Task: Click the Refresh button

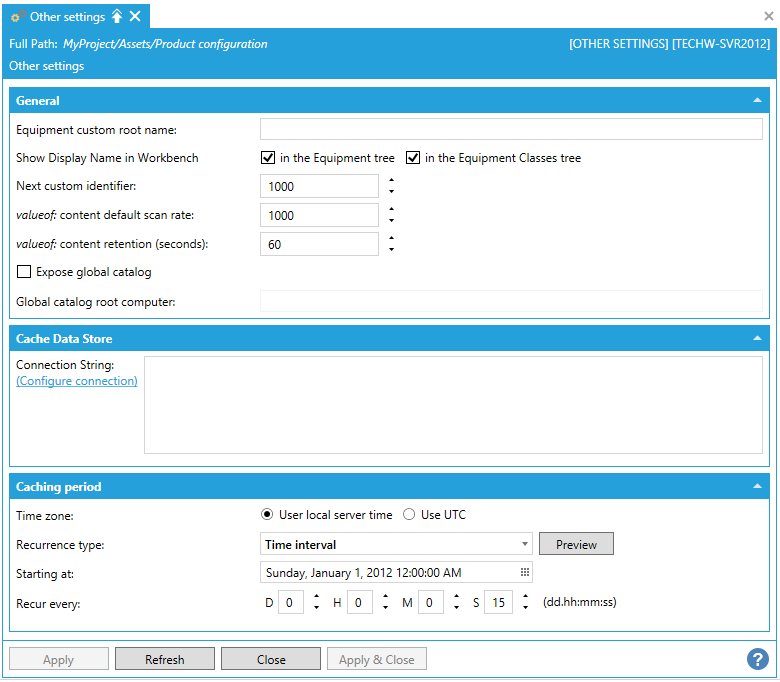Action: pos(164,660)
